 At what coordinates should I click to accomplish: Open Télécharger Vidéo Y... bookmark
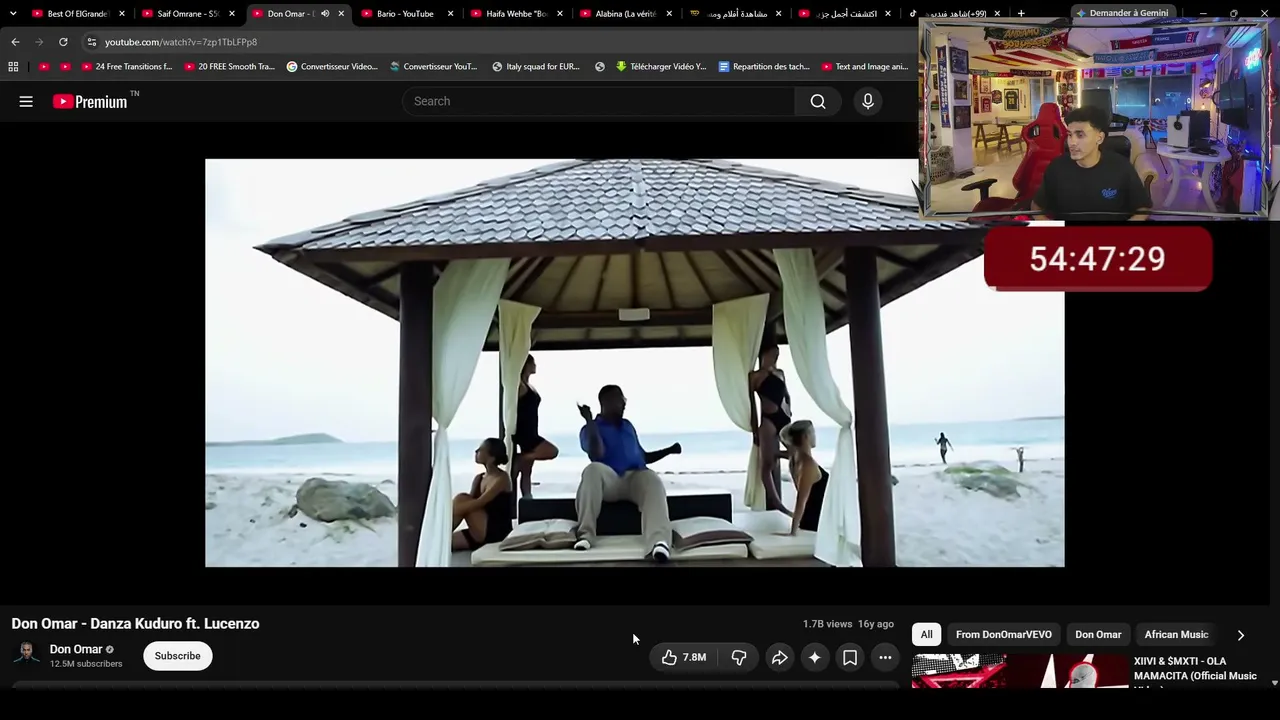tap(661, 67)
